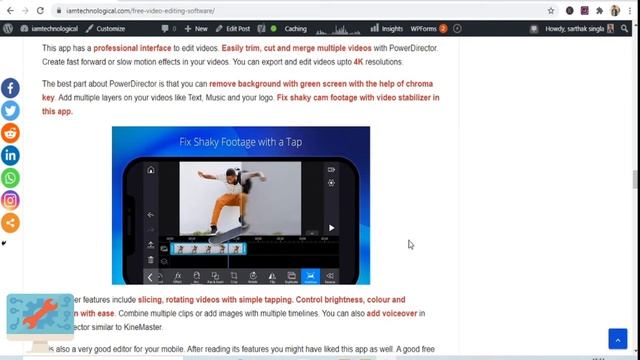
Task: Open the comments bubble in admin bar
Action: [169, 29]
